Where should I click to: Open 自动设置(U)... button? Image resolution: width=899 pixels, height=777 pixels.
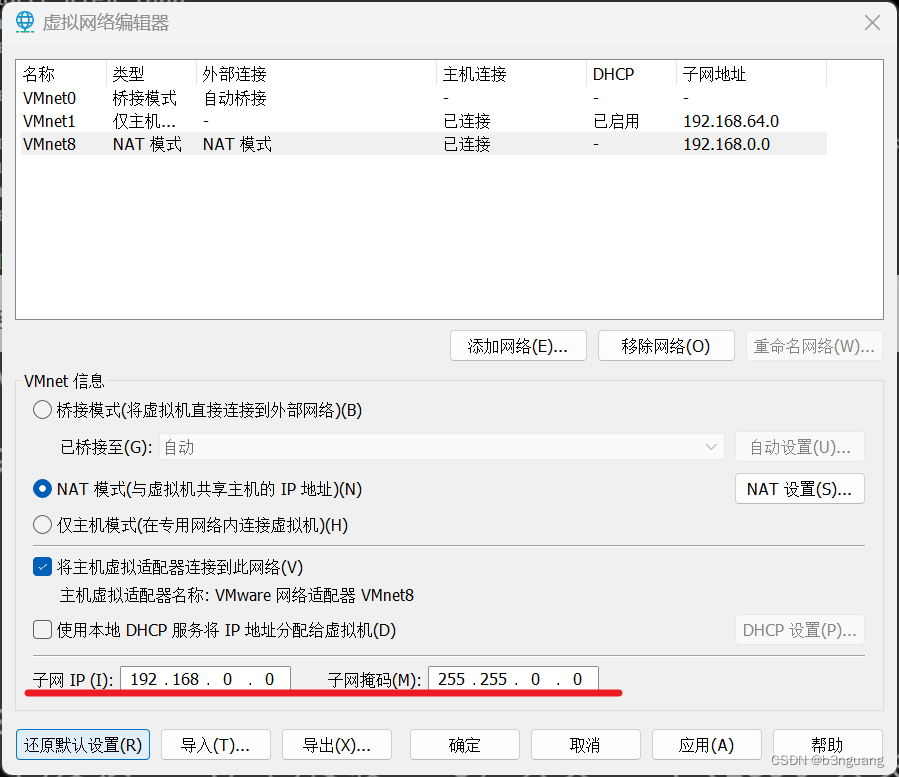(x=800, y=447)
